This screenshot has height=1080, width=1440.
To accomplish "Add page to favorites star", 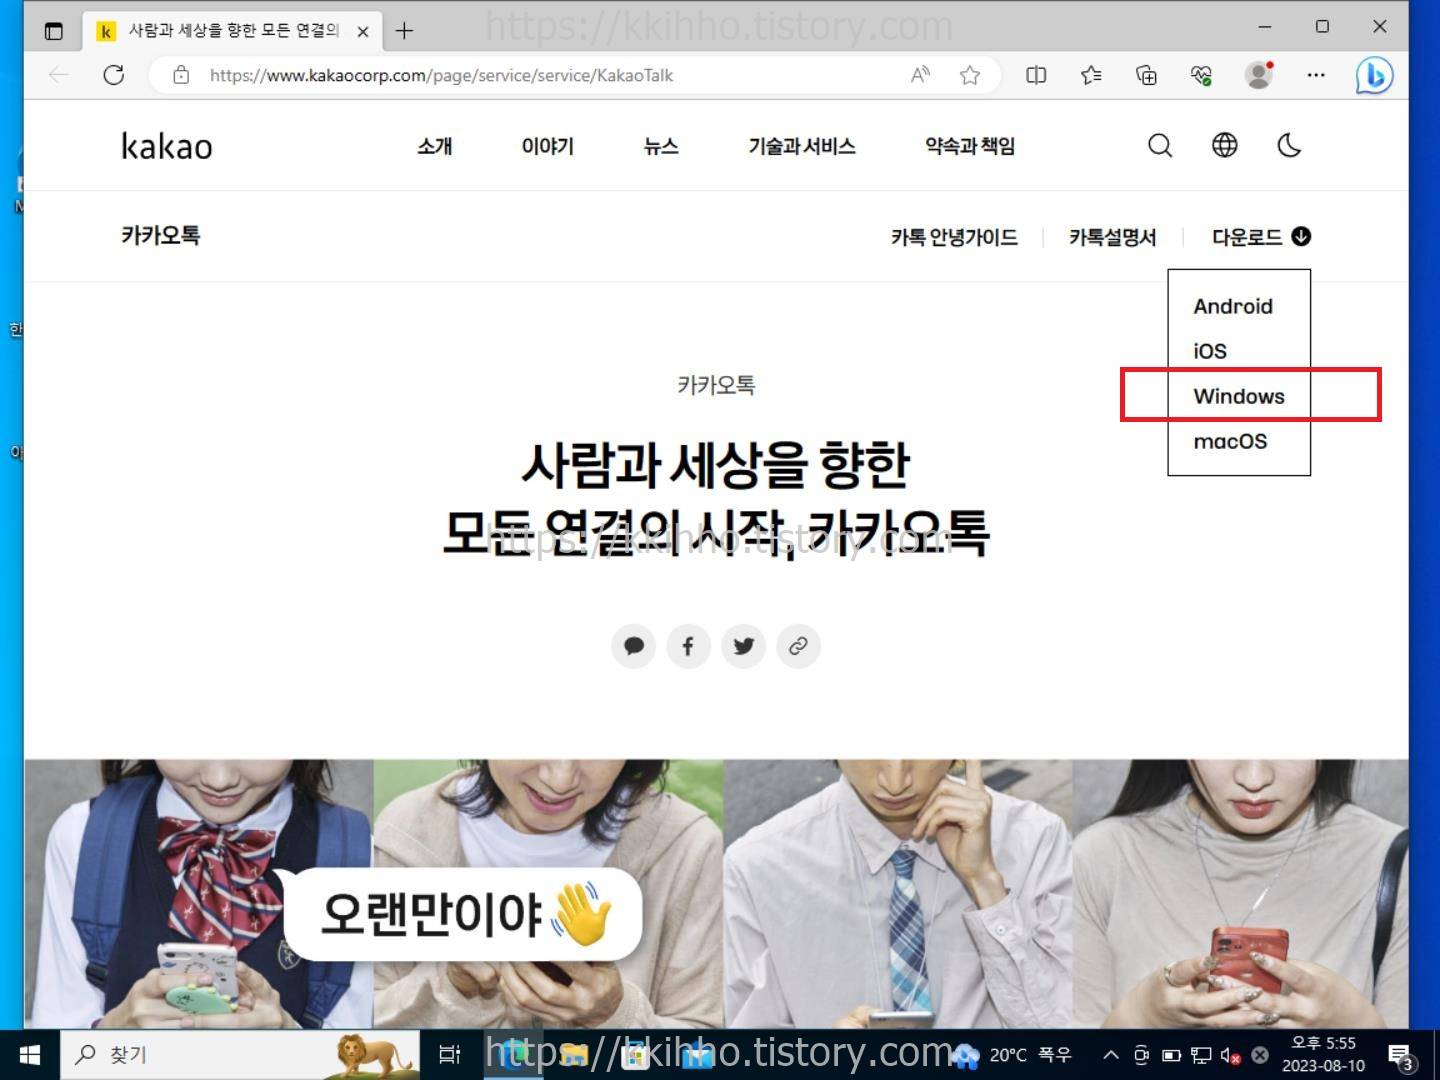I will pyautogui.click(x=970, y=75).
